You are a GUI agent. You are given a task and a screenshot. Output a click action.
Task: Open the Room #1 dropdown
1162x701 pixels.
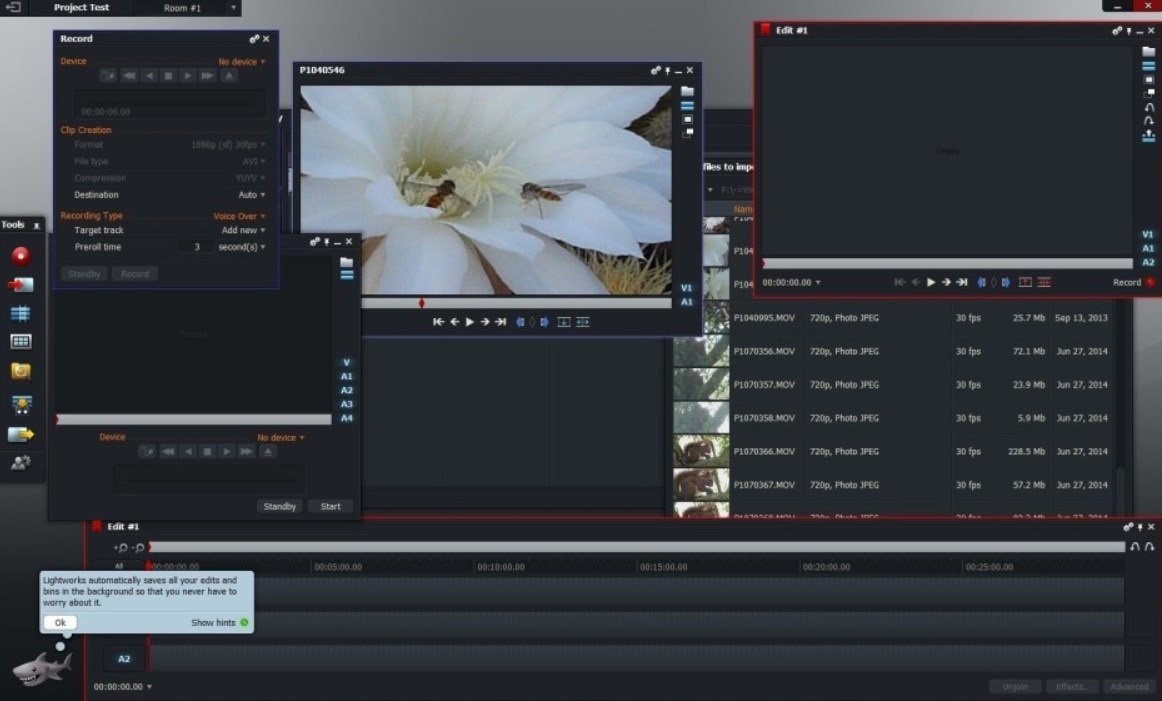(x=200, y=8)
